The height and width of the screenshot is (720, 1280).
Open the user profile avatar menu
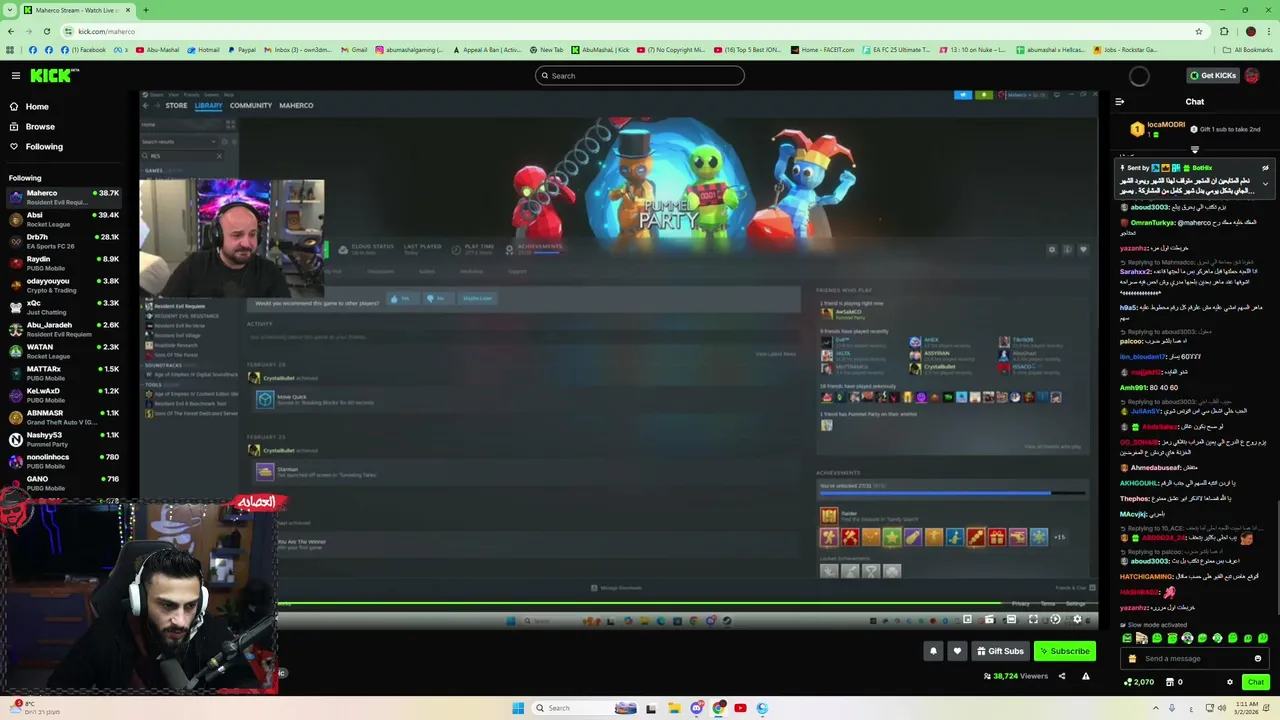pos(1253,76)
